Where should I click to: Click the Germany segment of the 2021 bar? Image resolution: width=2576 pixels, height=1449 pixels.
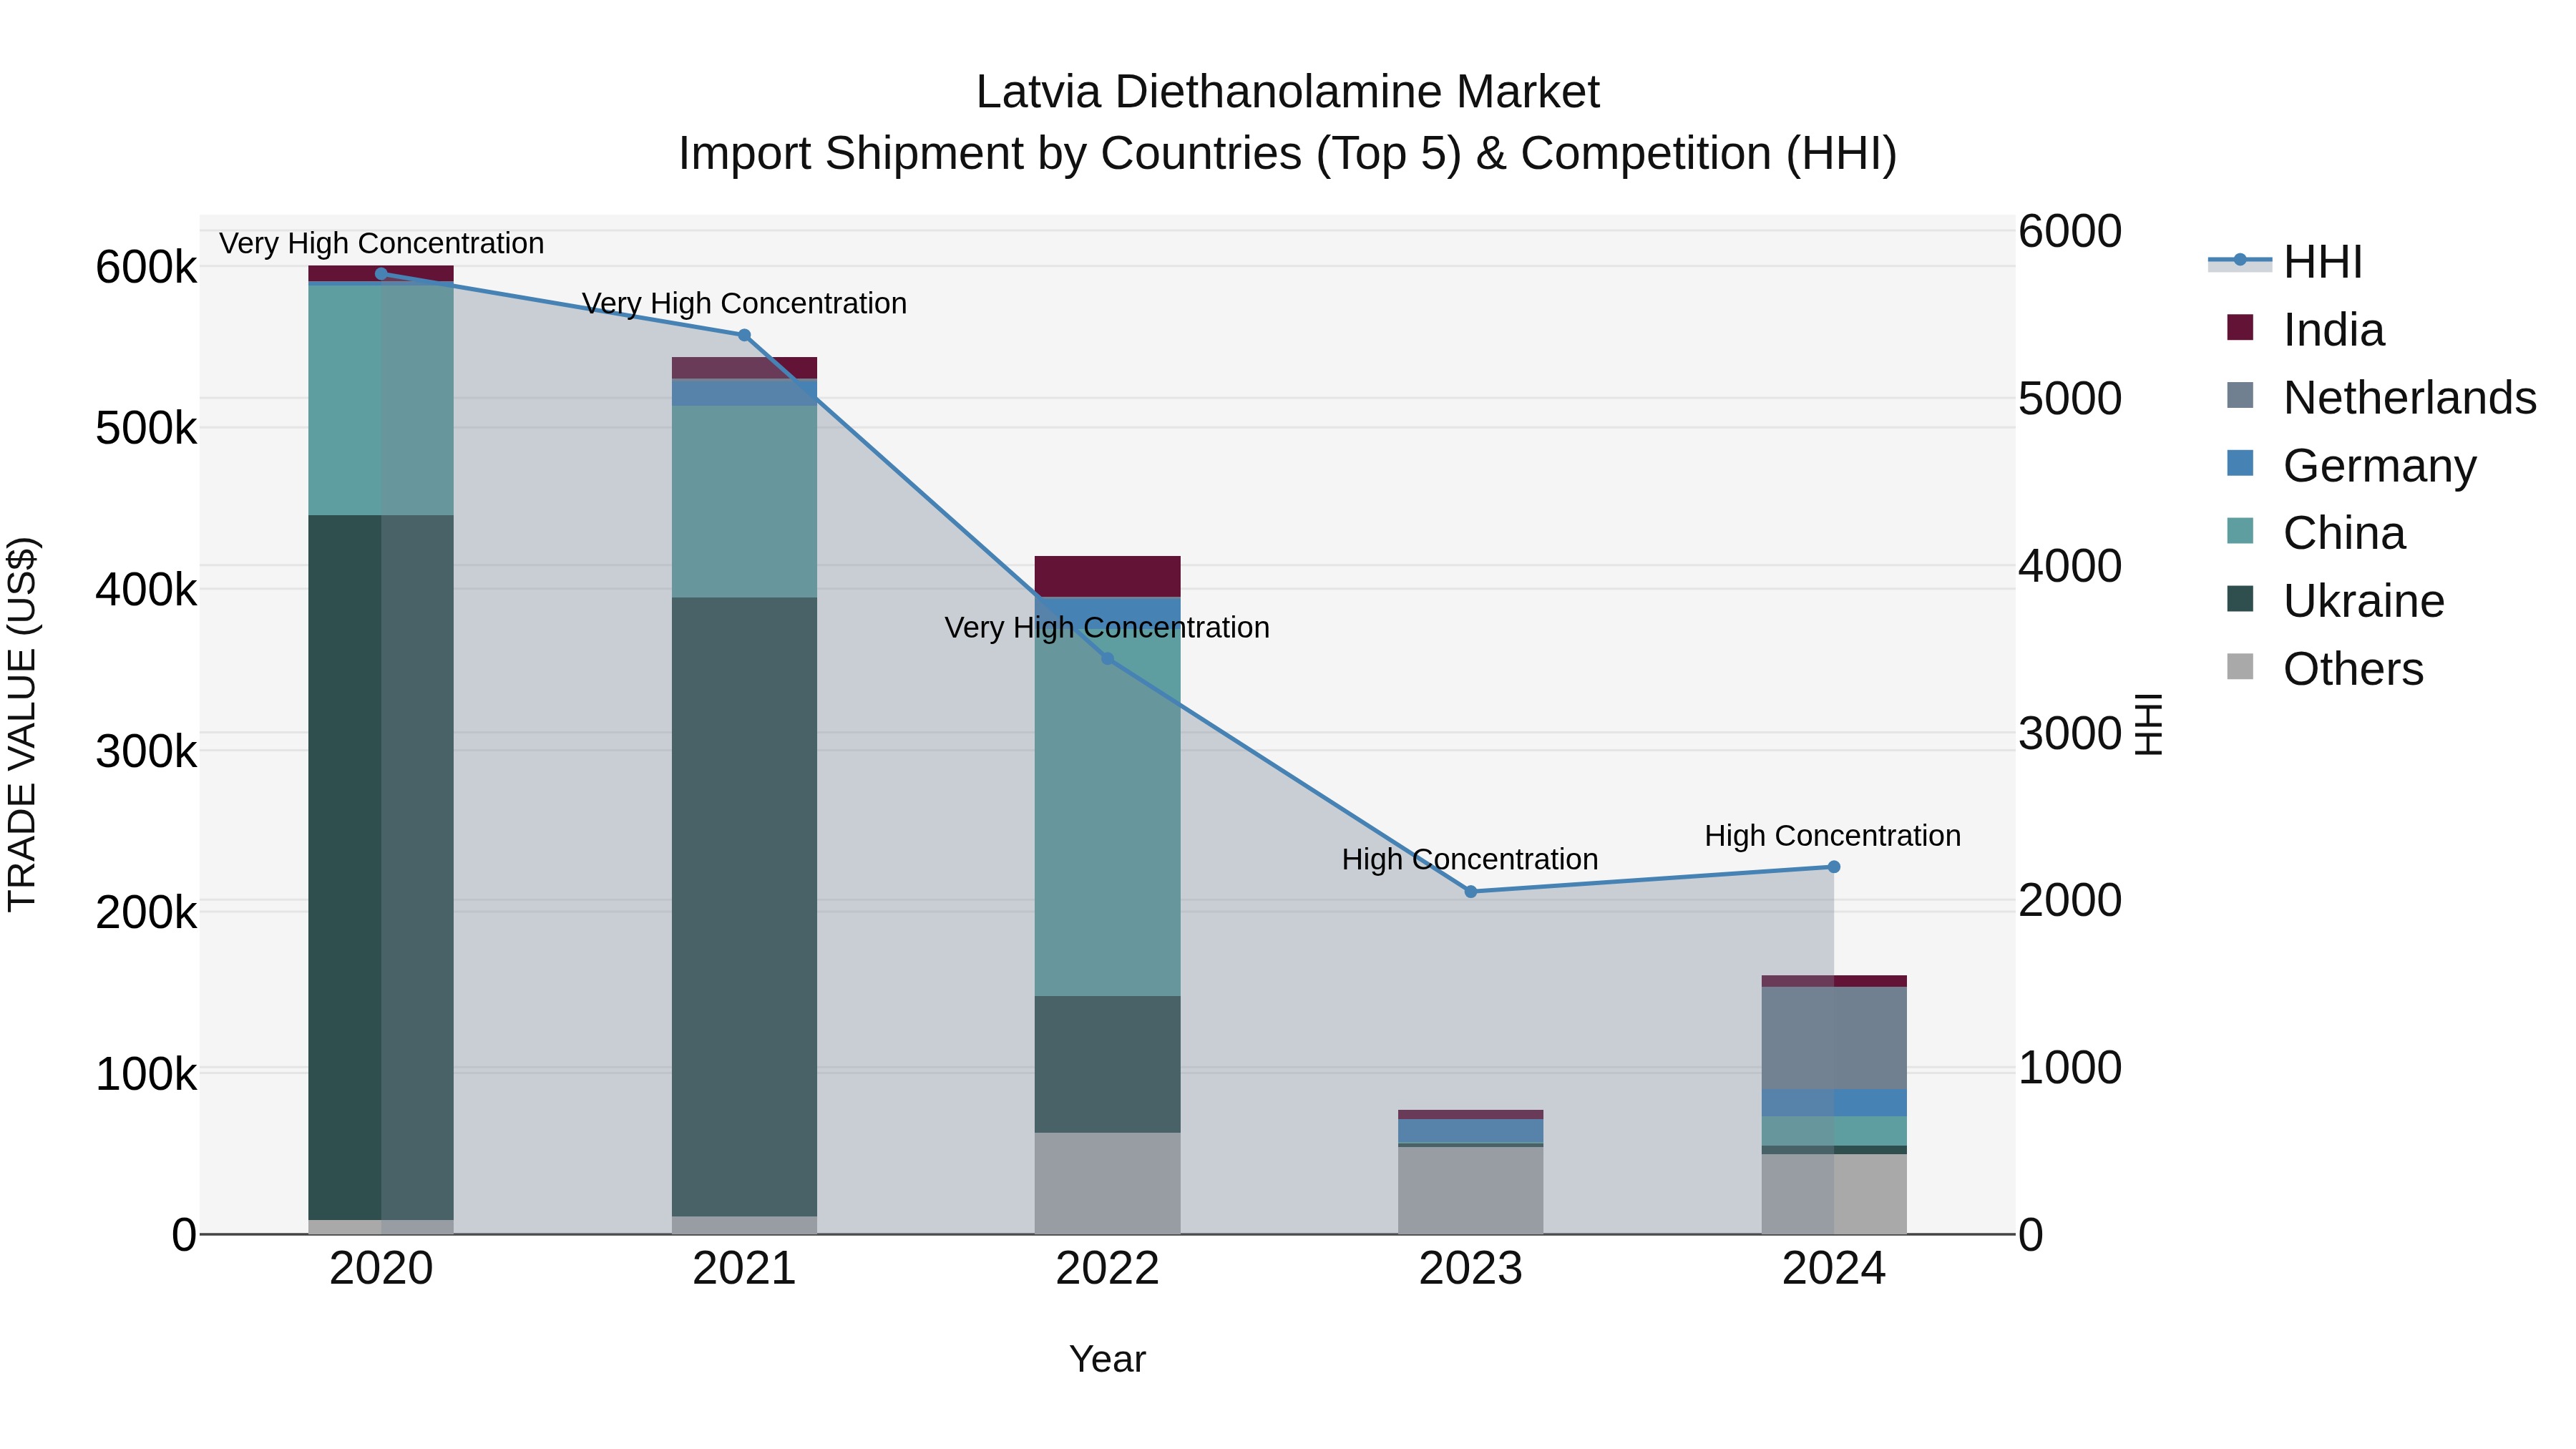click(744, 392)
